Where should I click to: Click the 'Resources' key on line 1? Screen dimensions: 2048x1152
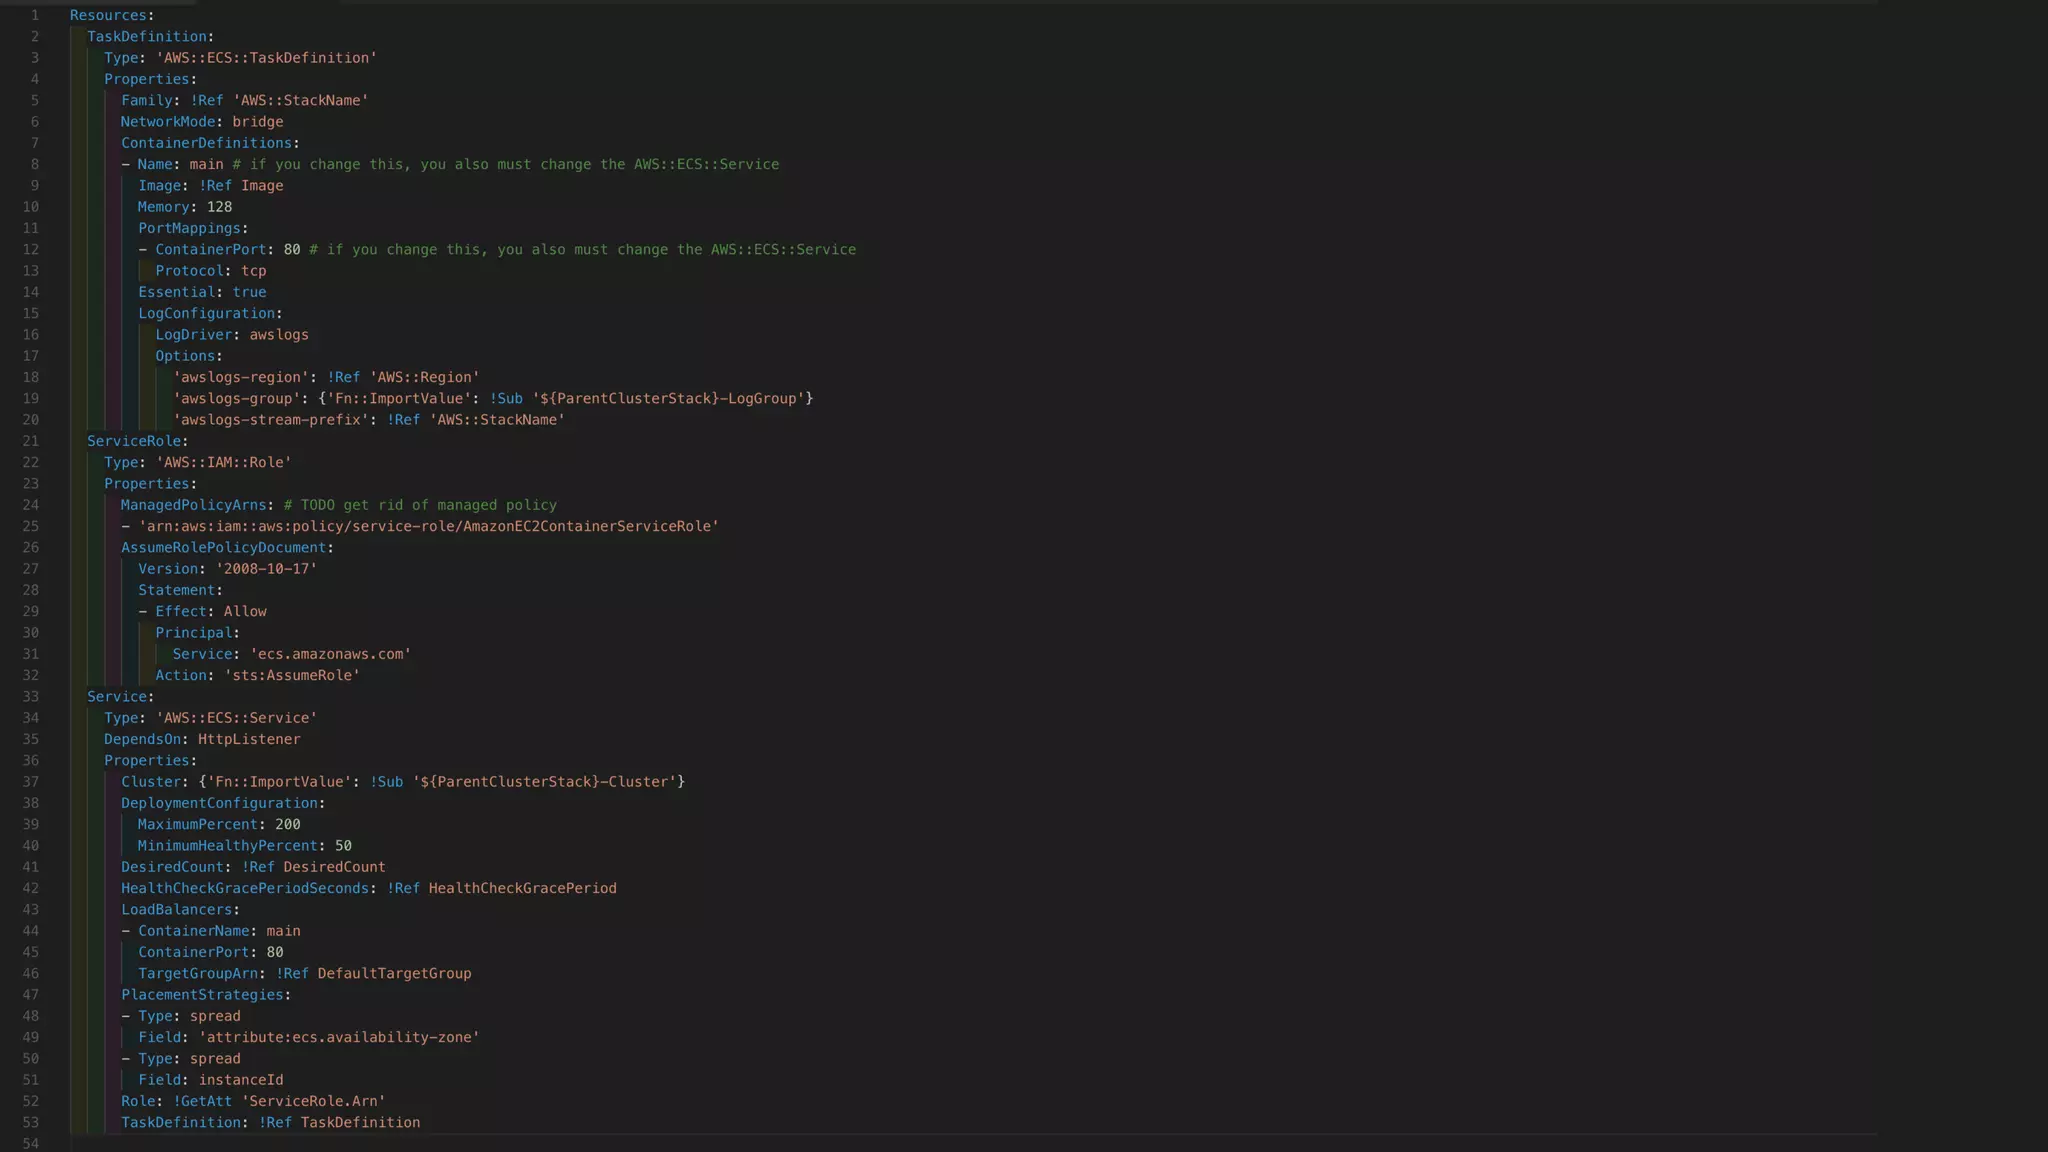(108, 15)
